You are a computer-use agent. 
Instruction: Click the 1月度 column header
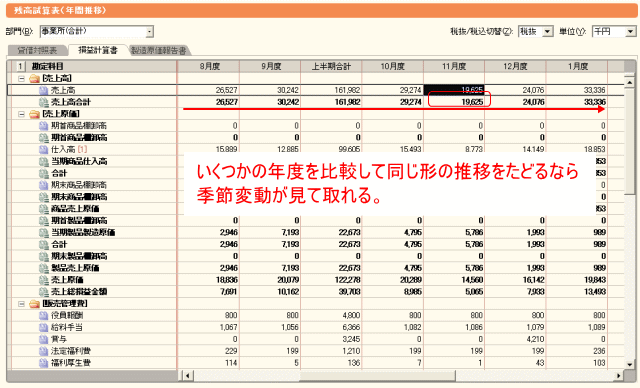pyautogui.click(x=577, y=66)
